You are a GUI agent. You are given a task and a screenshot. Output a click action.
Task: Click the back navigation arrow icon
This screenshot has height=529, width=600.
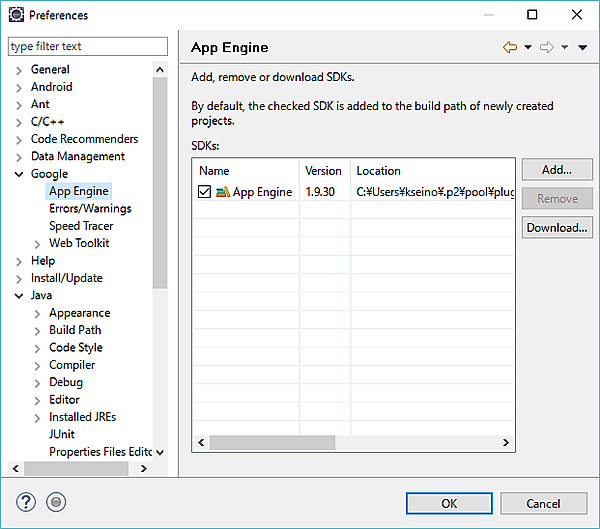click(510, 48)
